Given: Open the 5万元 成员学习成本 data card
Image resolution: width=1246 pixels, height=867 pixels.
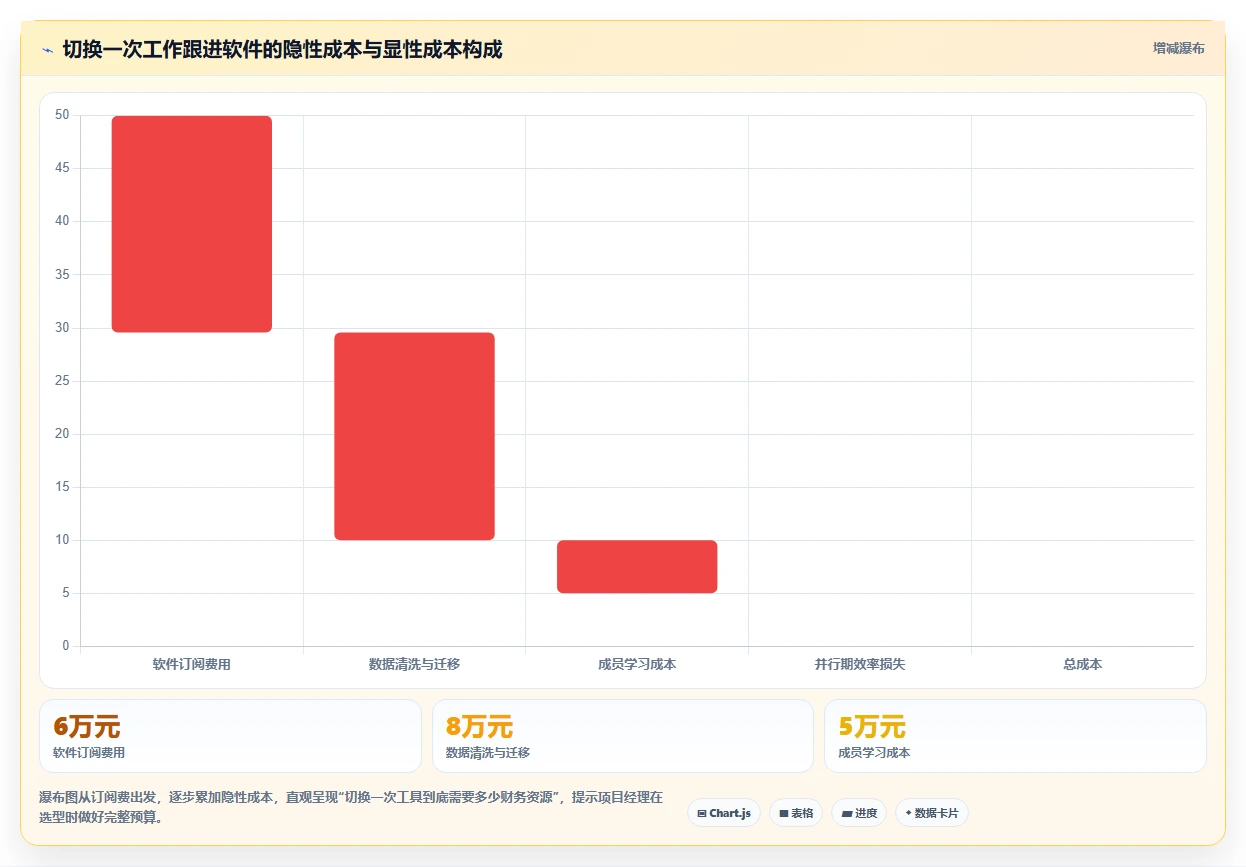Looking at the screenshot, I should [1015, 736].
